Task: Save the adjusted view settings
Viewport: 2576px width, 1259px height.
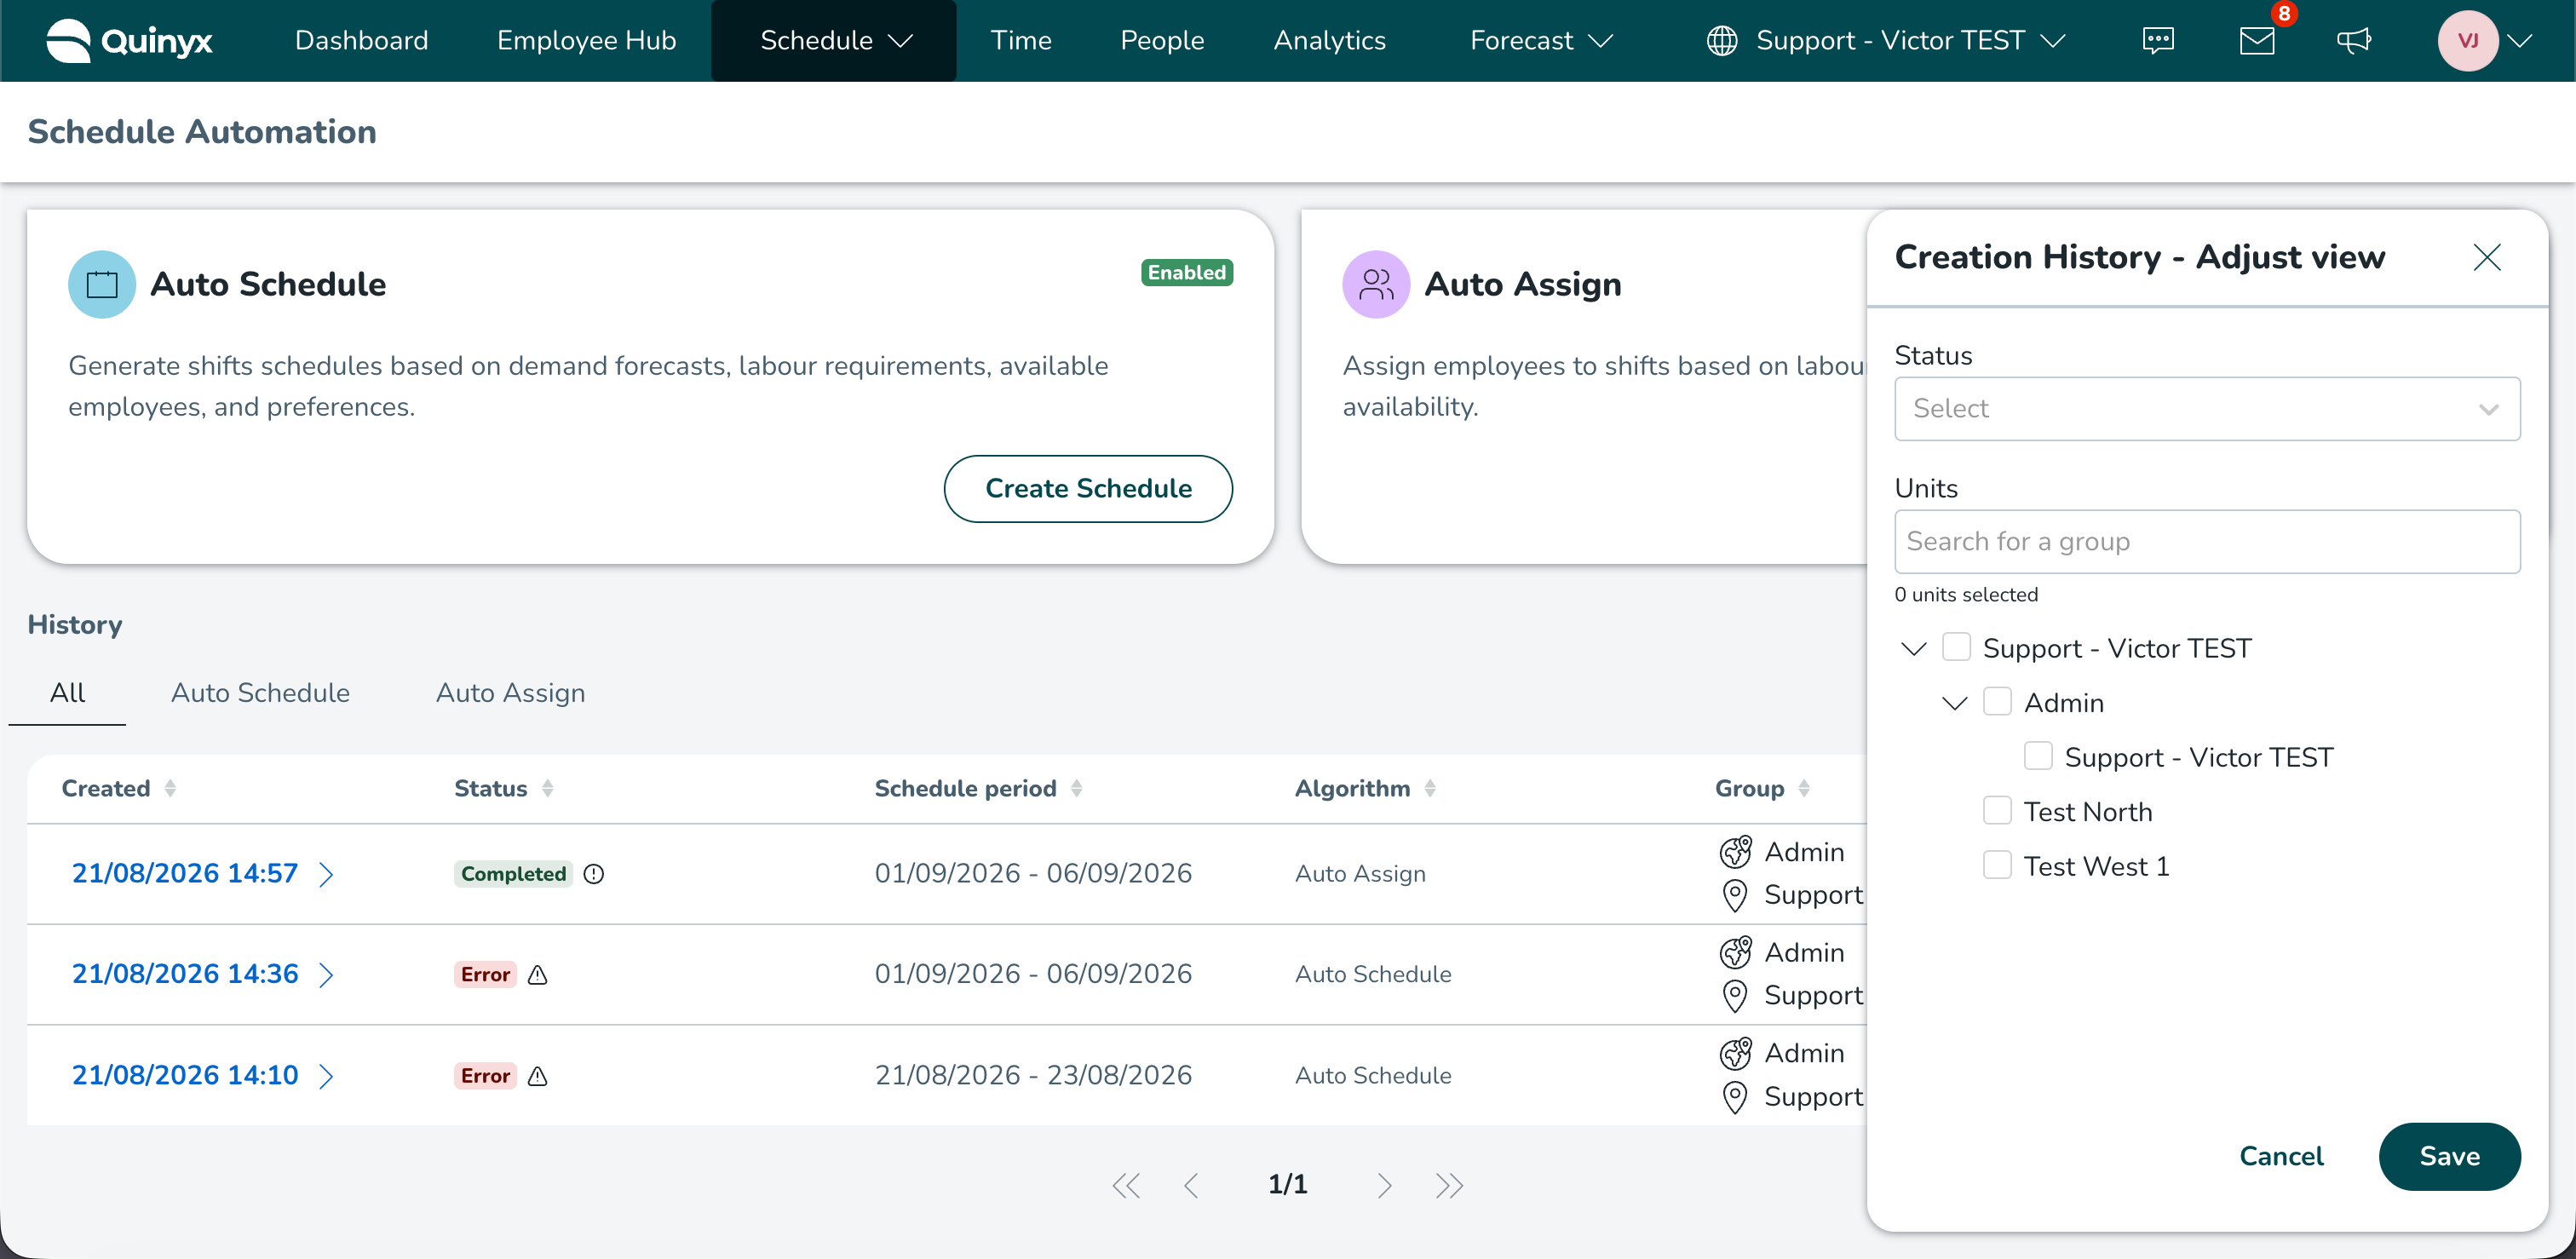Action: pyautogui.click(x=2449, y=1157)
